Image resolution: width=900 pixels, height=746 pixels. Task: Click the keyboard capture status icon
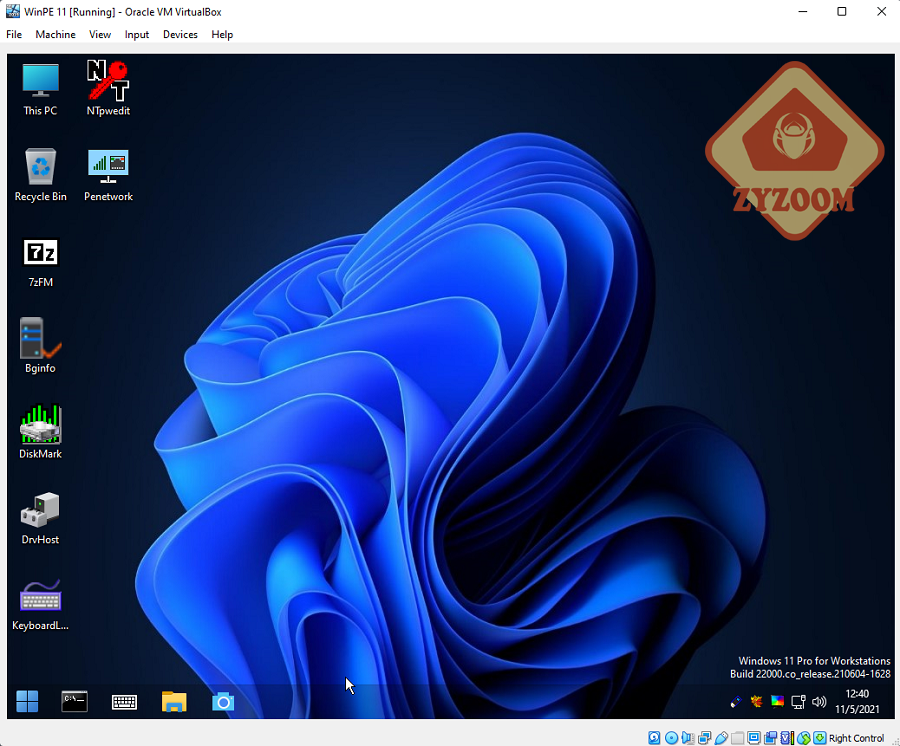click(x=820, y=738)
